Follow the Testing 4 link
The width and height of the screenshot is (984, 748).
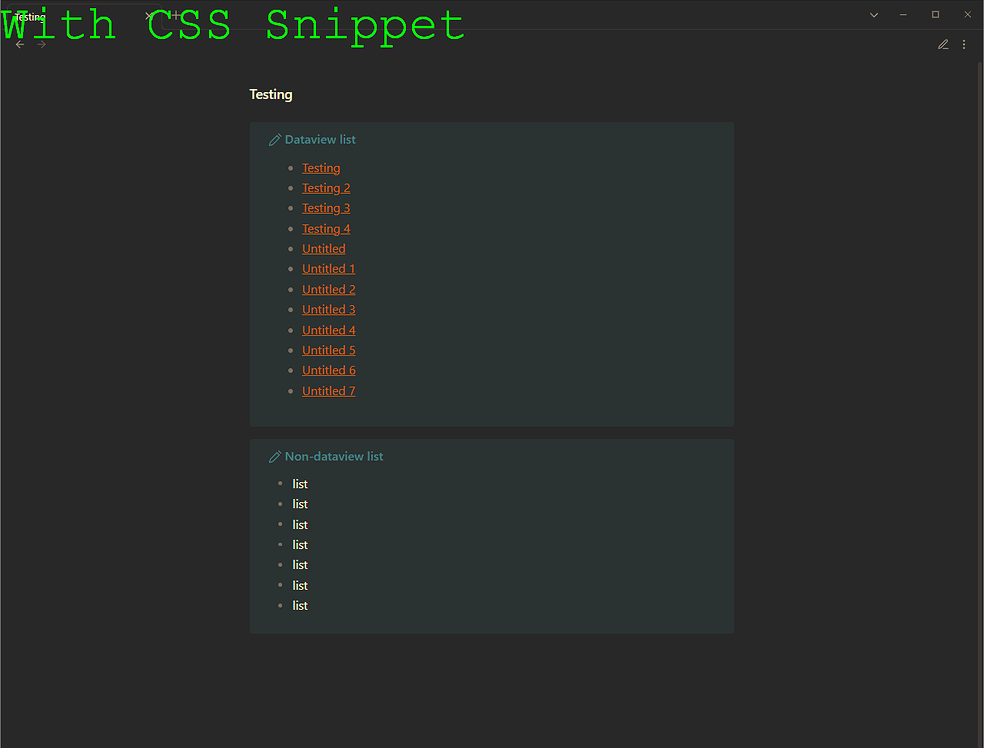326,228
